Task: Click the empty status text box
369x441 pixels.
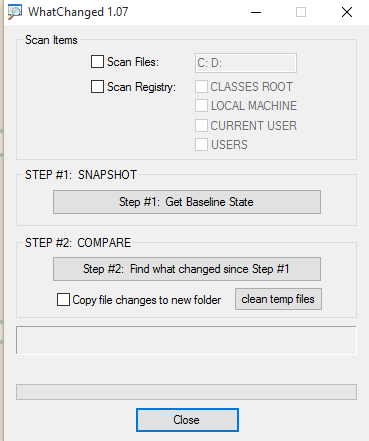Action: click(x=186, y=340)
